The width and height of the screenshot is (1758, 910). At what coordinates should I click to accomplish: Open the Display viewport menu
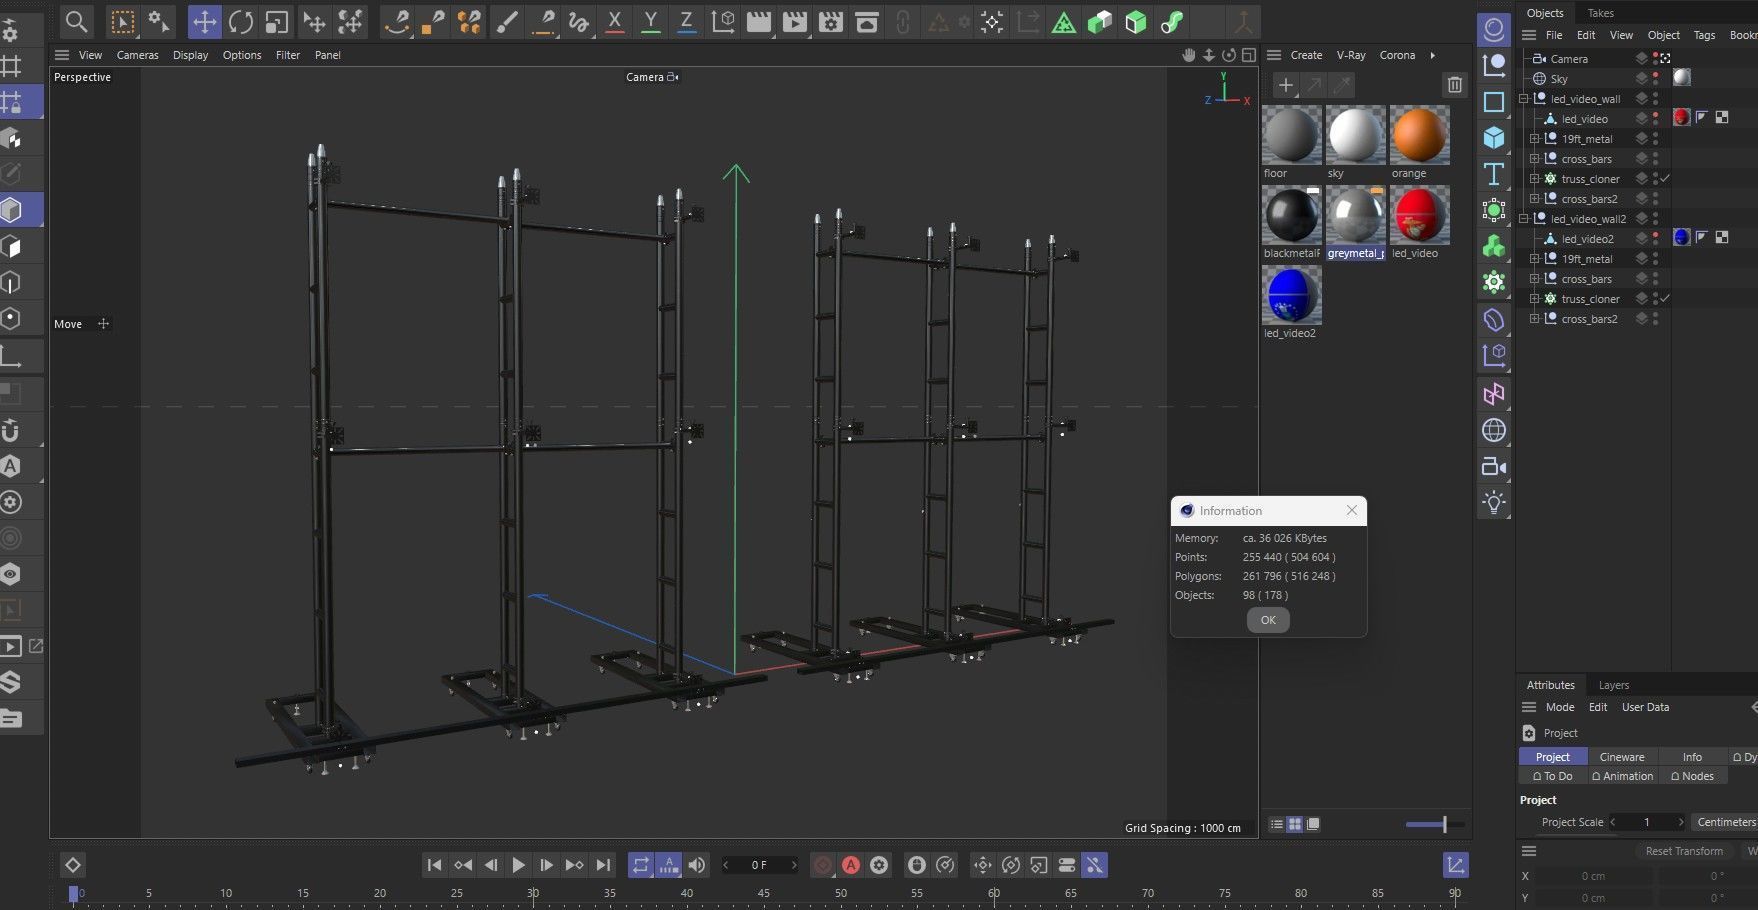click(x=190, y=55)
